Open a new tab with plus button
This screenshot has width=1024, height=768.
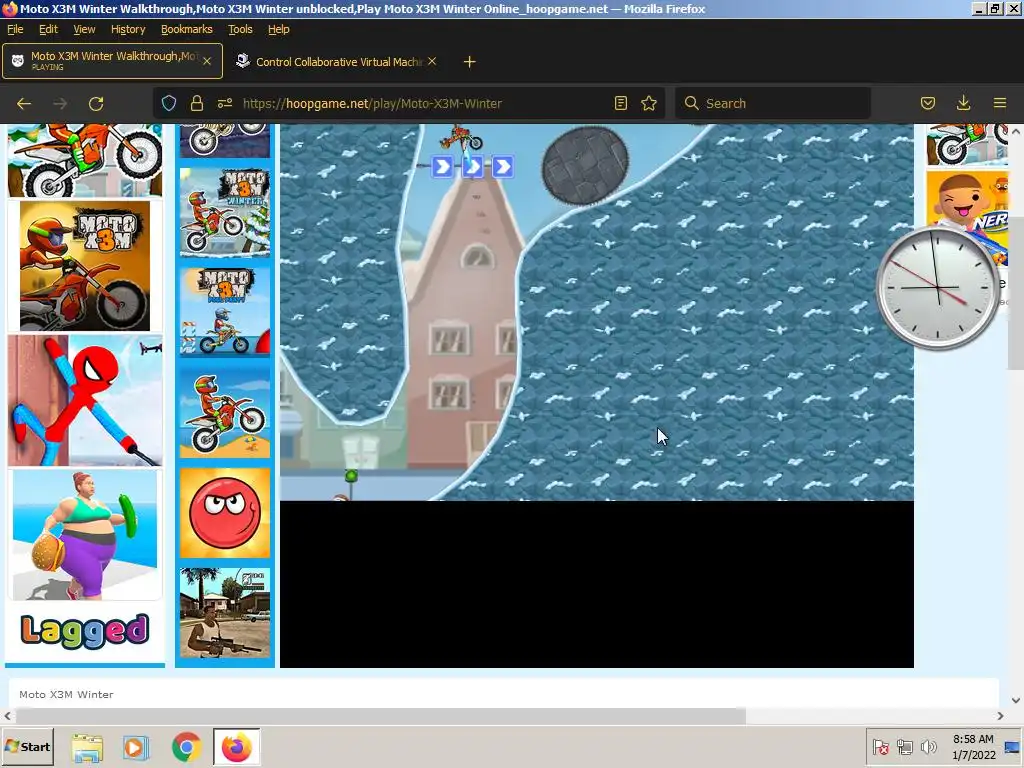pyautogui.click(x=469, y=61)
